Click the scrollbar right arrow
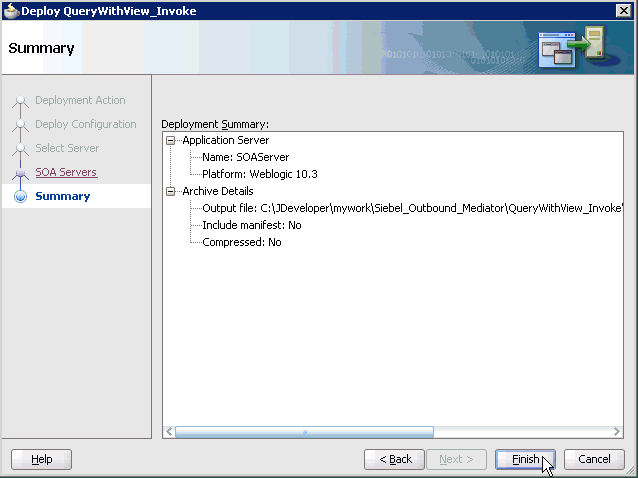This screenshot has height=478, width=638. pyautogui.click(x=617, y=432)
